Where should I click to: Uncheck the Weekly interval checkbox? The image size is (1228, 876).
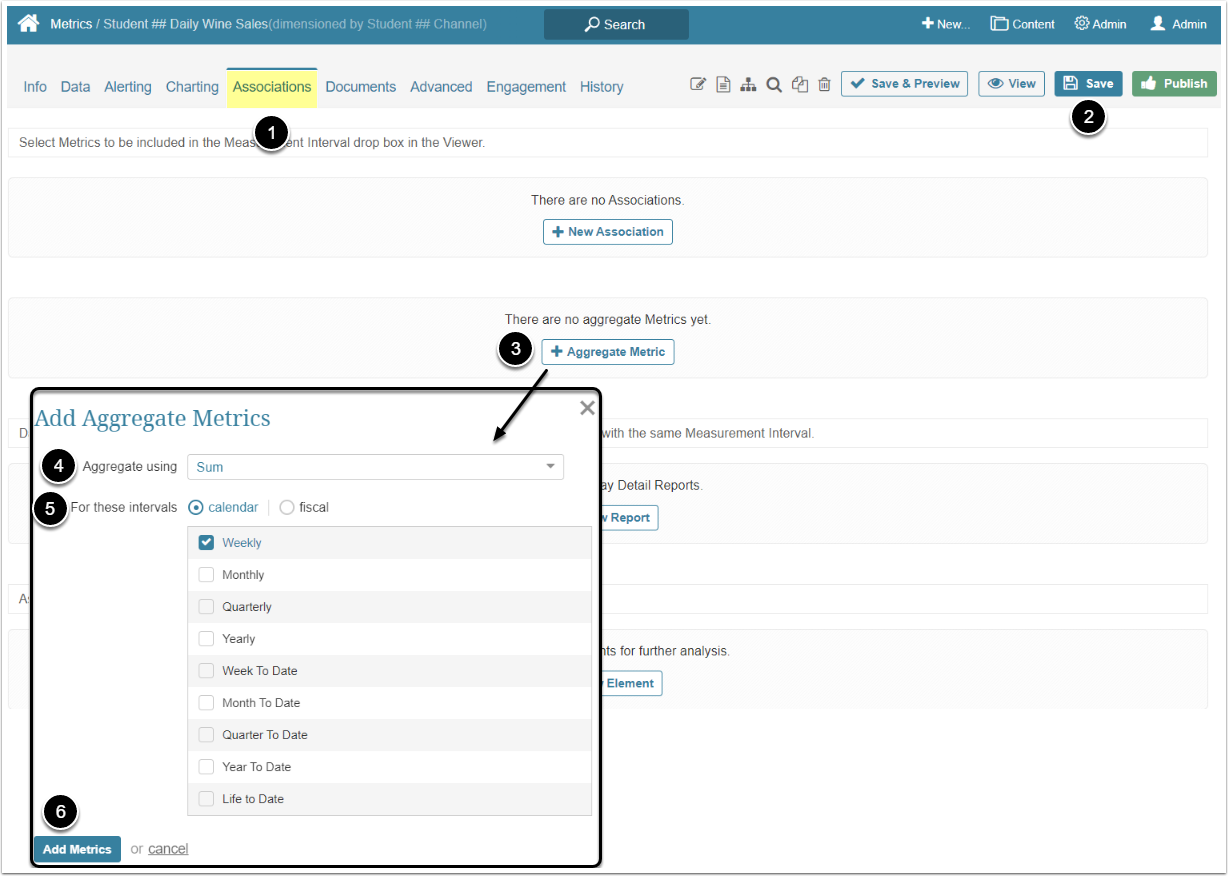207,542
